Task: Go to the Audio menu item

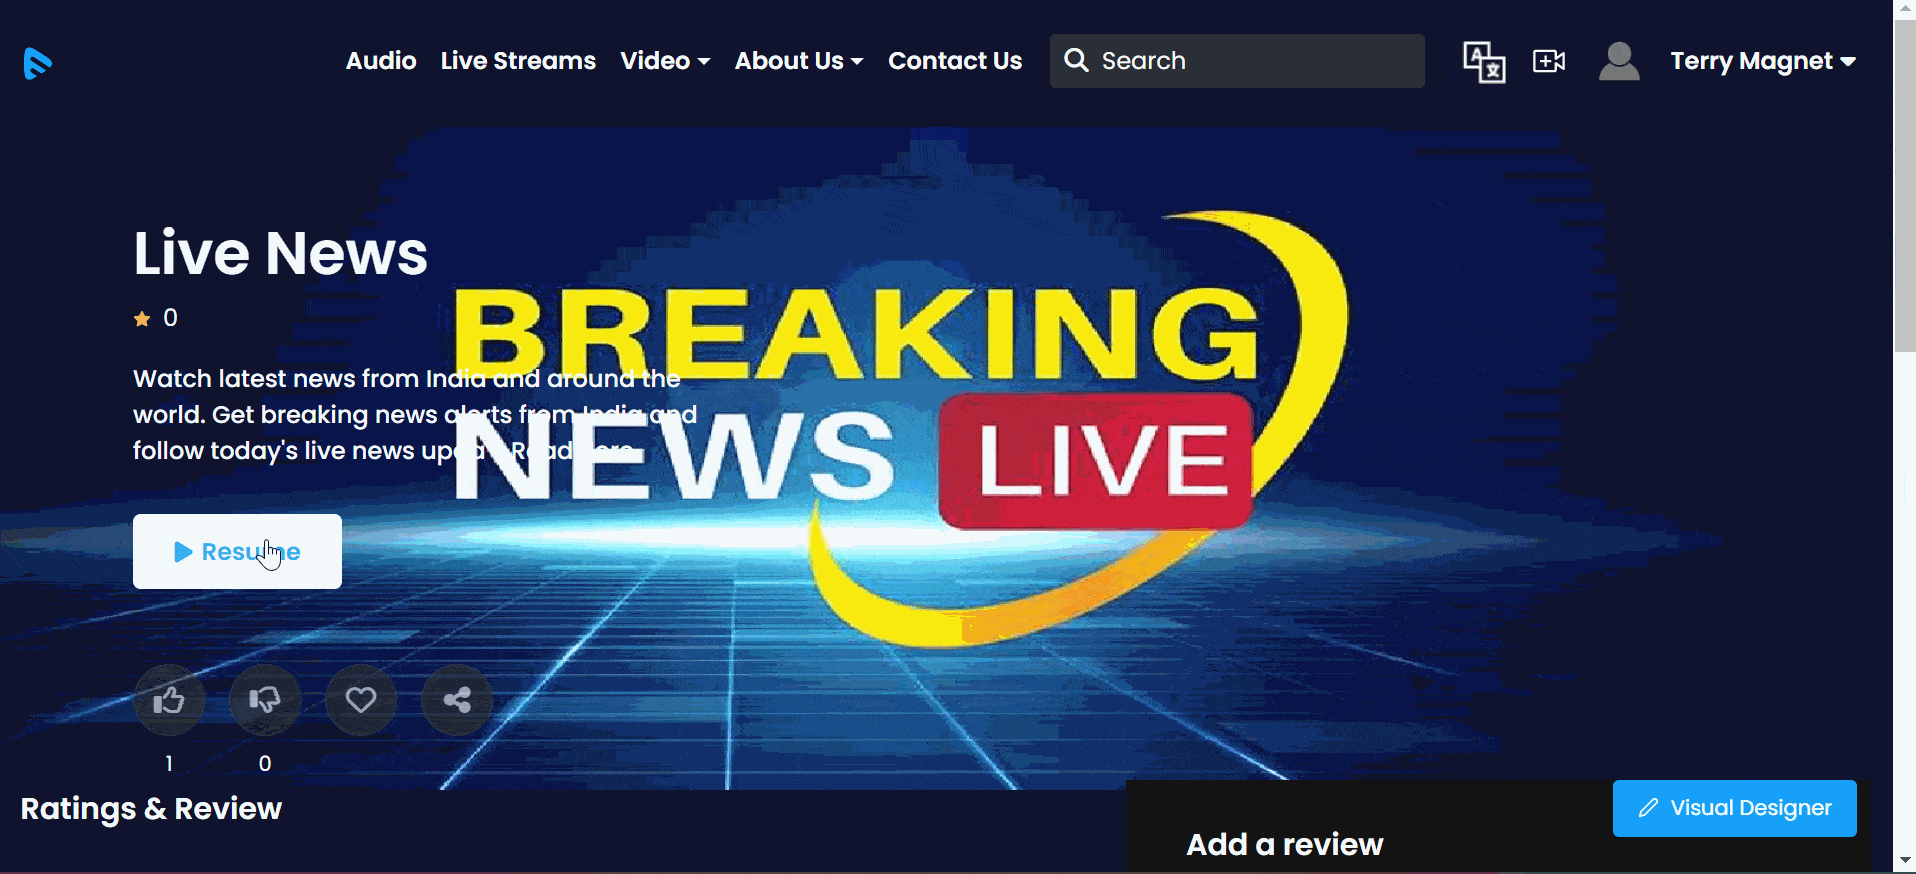Action: pyautogui.click(x=381, y=61)
